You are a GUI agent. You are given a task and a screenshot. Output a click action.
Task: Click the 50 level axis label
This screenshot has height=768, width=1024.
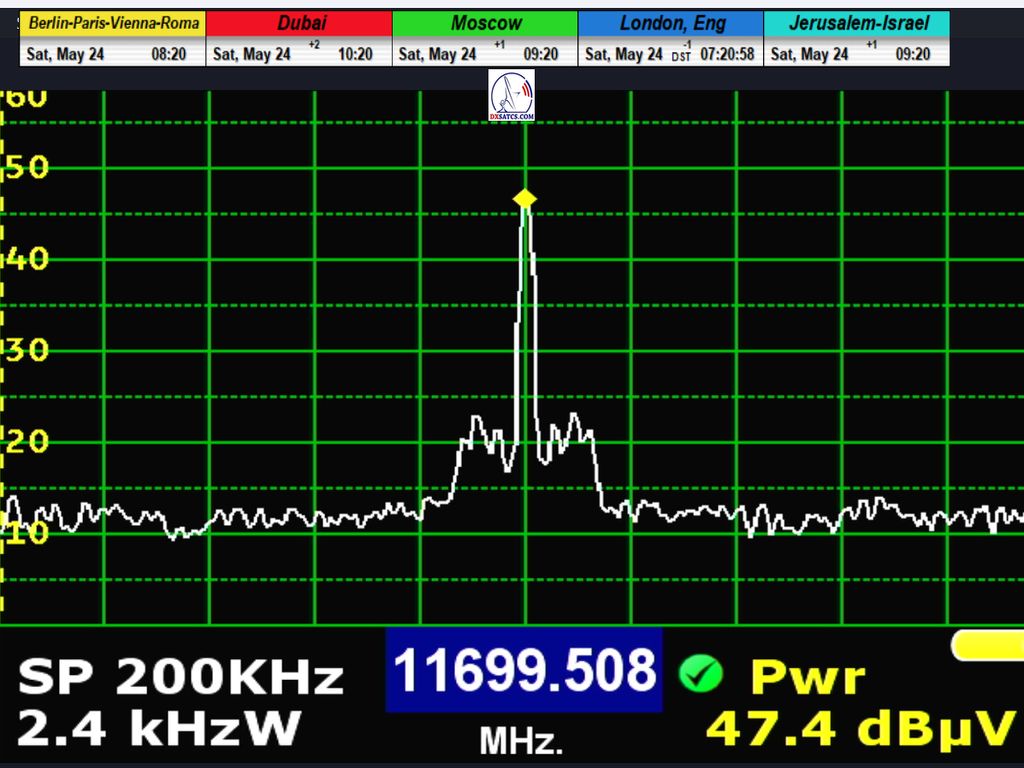pos(26,167)
